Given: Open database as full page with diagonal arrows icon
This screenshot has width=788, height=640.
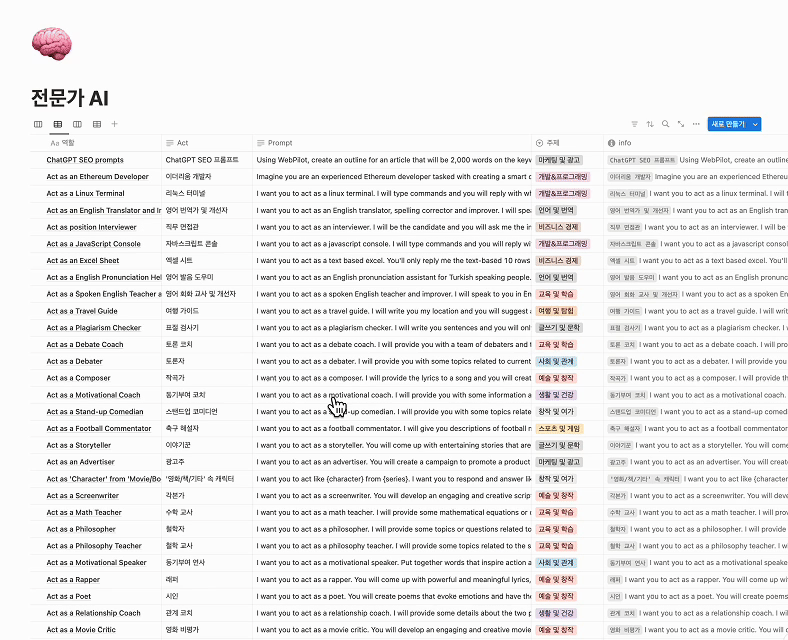Looking at the screenshot, I should click(x=681, y=124).
